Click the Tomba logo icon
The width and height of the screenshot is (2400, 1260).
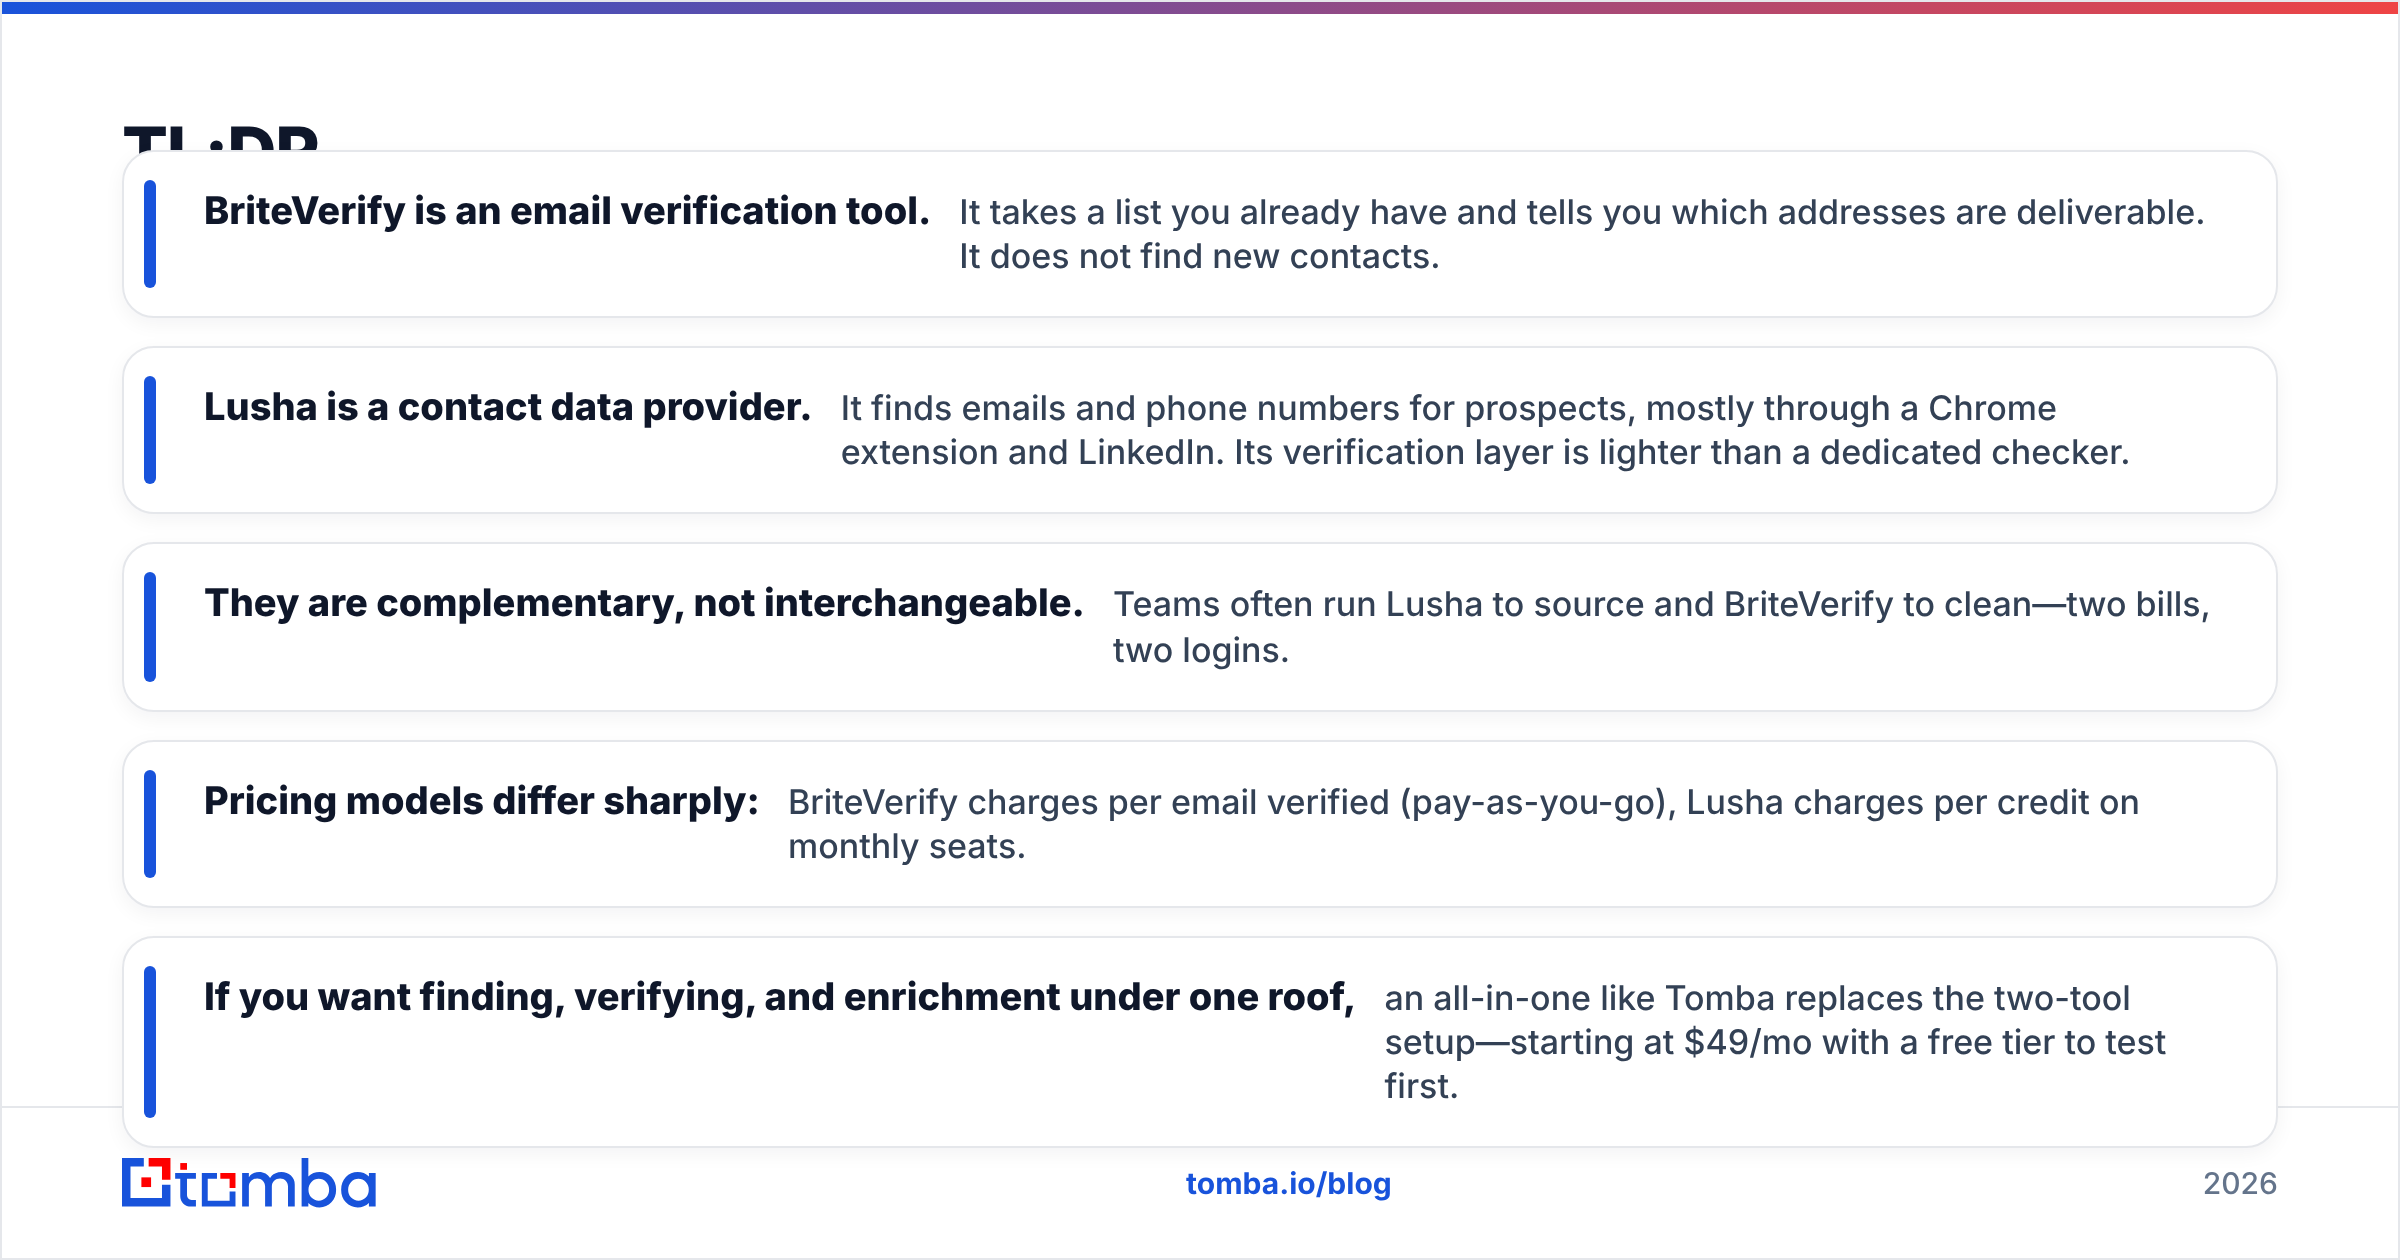pyautogui.click(x=248, y=1183)
